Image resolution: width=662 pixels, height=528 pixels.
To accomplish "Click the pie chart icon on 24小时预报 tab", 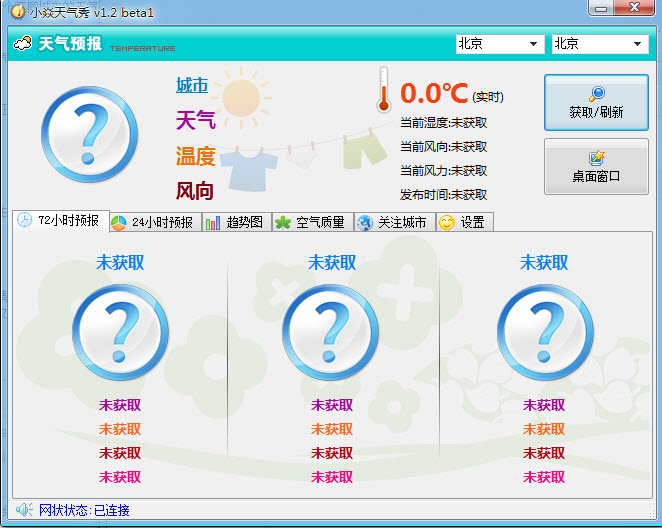I will click(119, 222).
